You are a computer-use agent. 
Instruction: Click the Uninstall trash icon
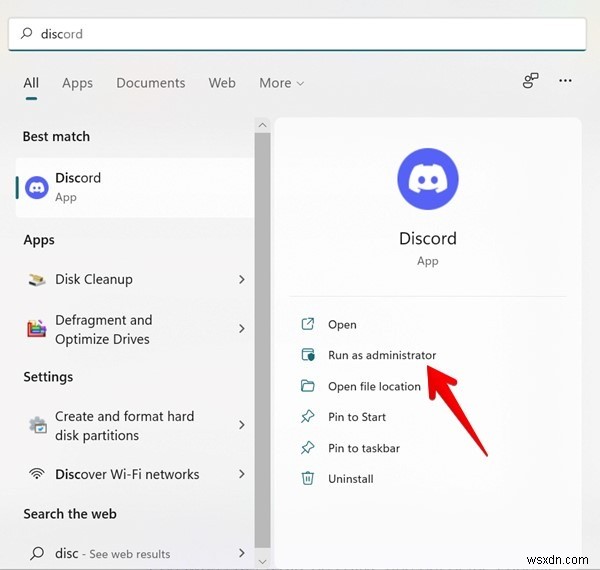308,479
